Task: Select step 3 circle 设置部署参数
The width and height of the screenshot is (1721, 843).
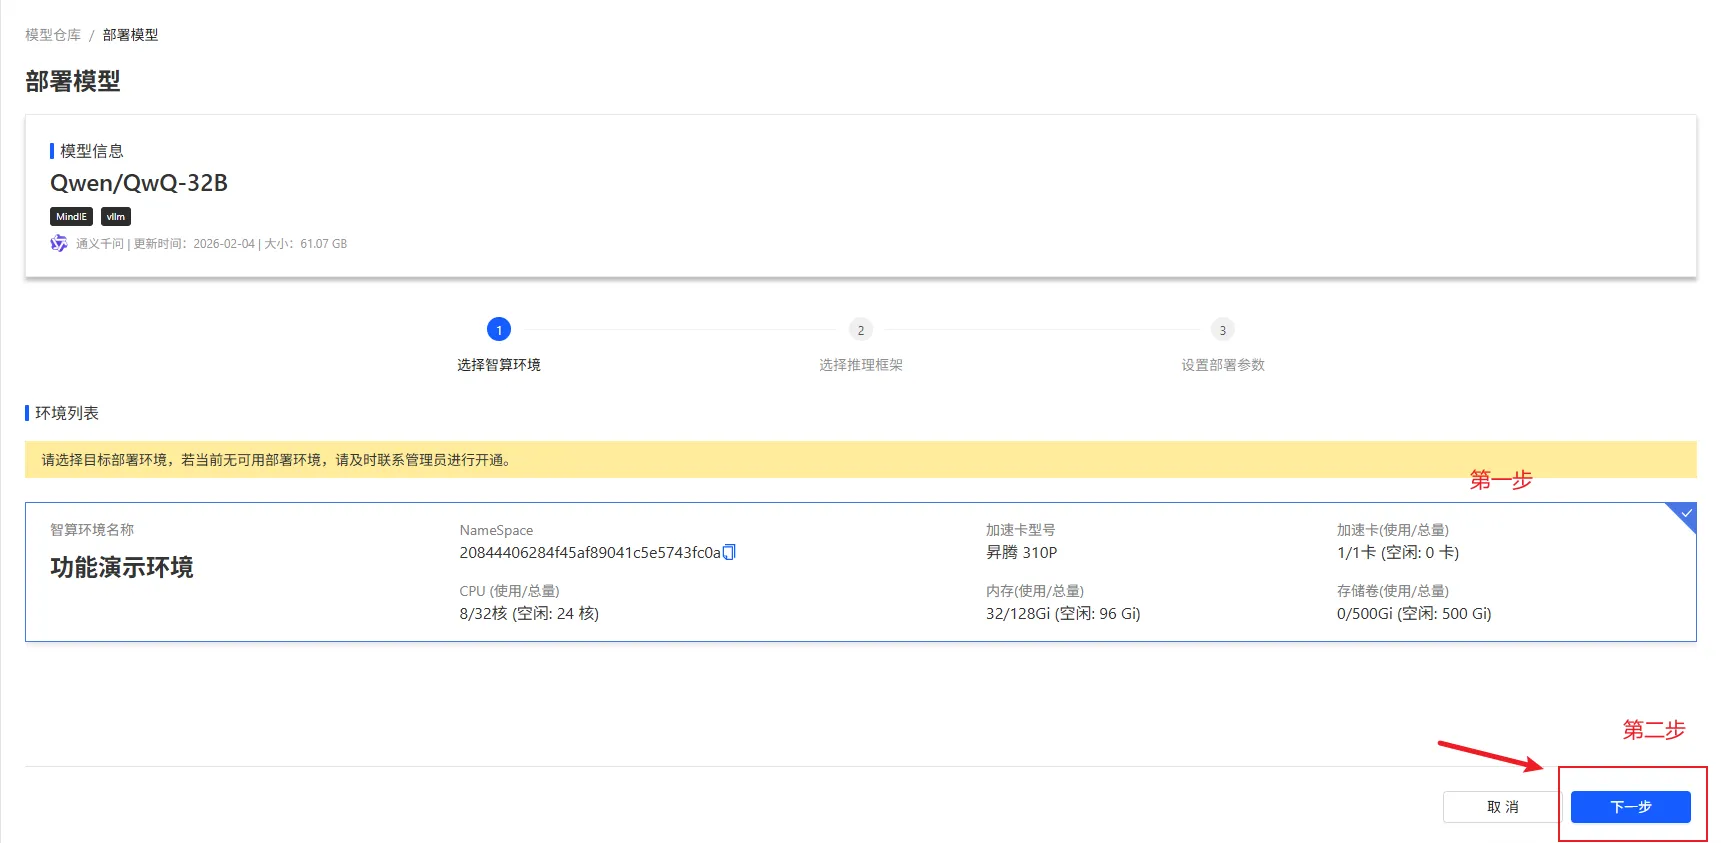Action: [x=1222, y=329]
